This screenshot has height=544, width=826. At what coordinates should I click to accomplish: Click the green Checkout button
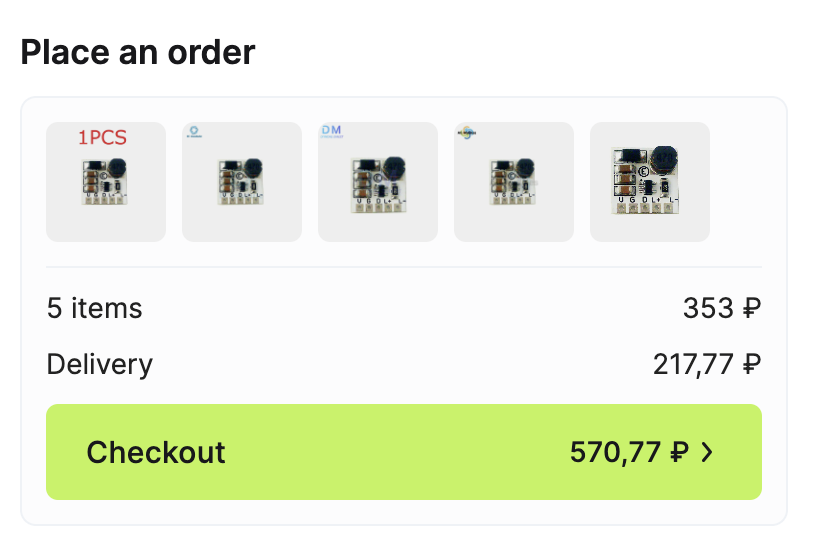pyautogui.click(x=404, y=452)
